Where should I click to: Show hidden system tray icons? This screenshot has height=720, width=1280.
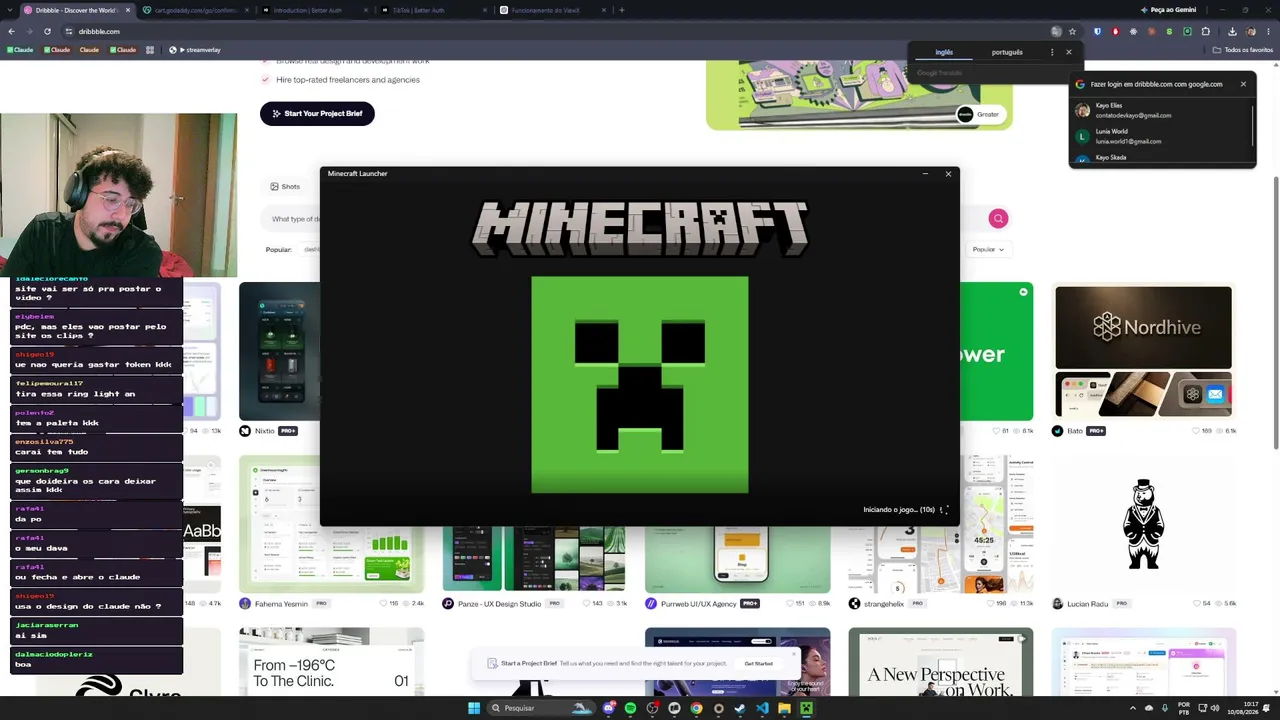tap(1132, 708)
